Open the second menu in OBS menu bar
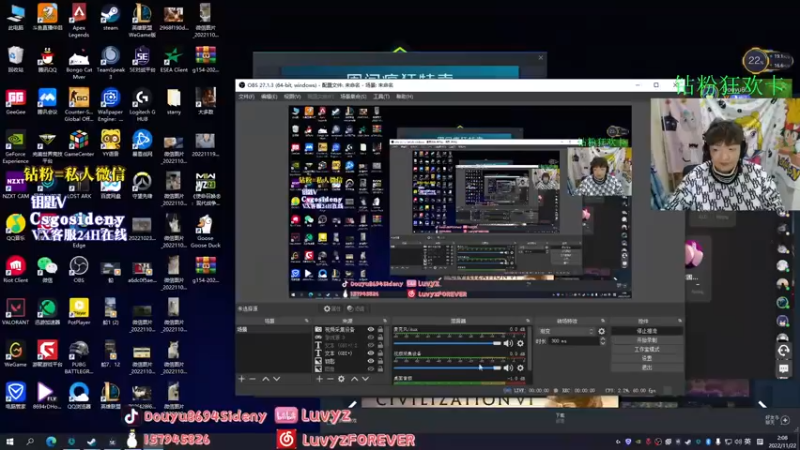 pos(269,96)
